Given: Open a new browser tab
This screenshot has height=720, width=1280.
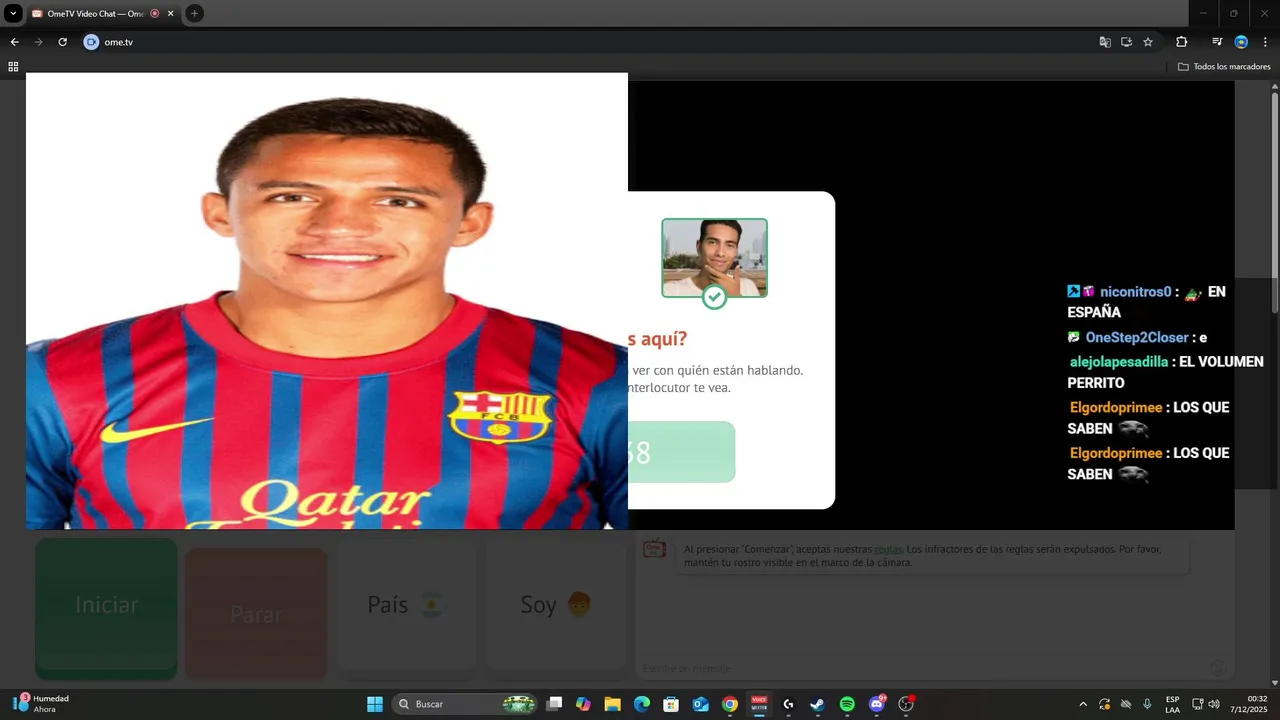Looking at the screenshot, I should [194, 13].
